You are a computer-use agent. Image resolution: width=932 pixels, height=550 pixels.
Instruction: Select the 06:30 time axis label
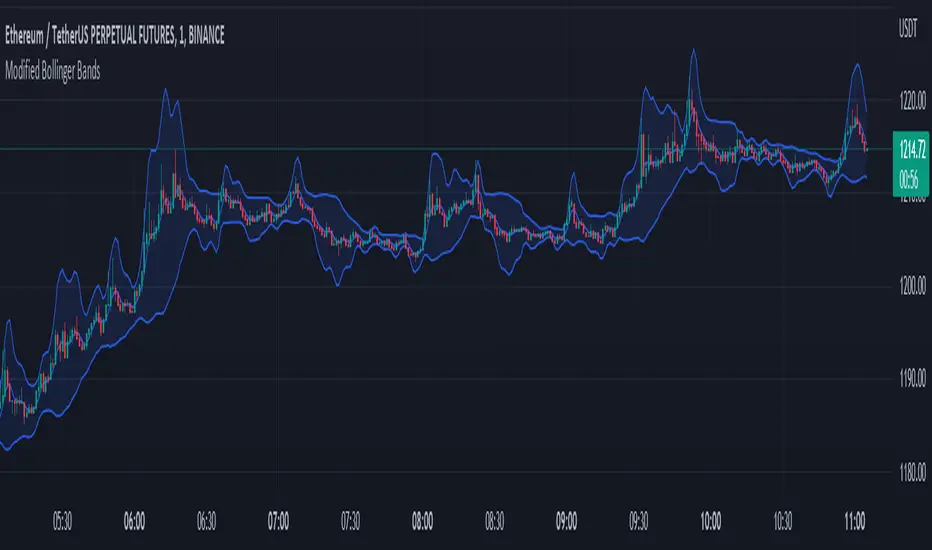pos(206,521)
